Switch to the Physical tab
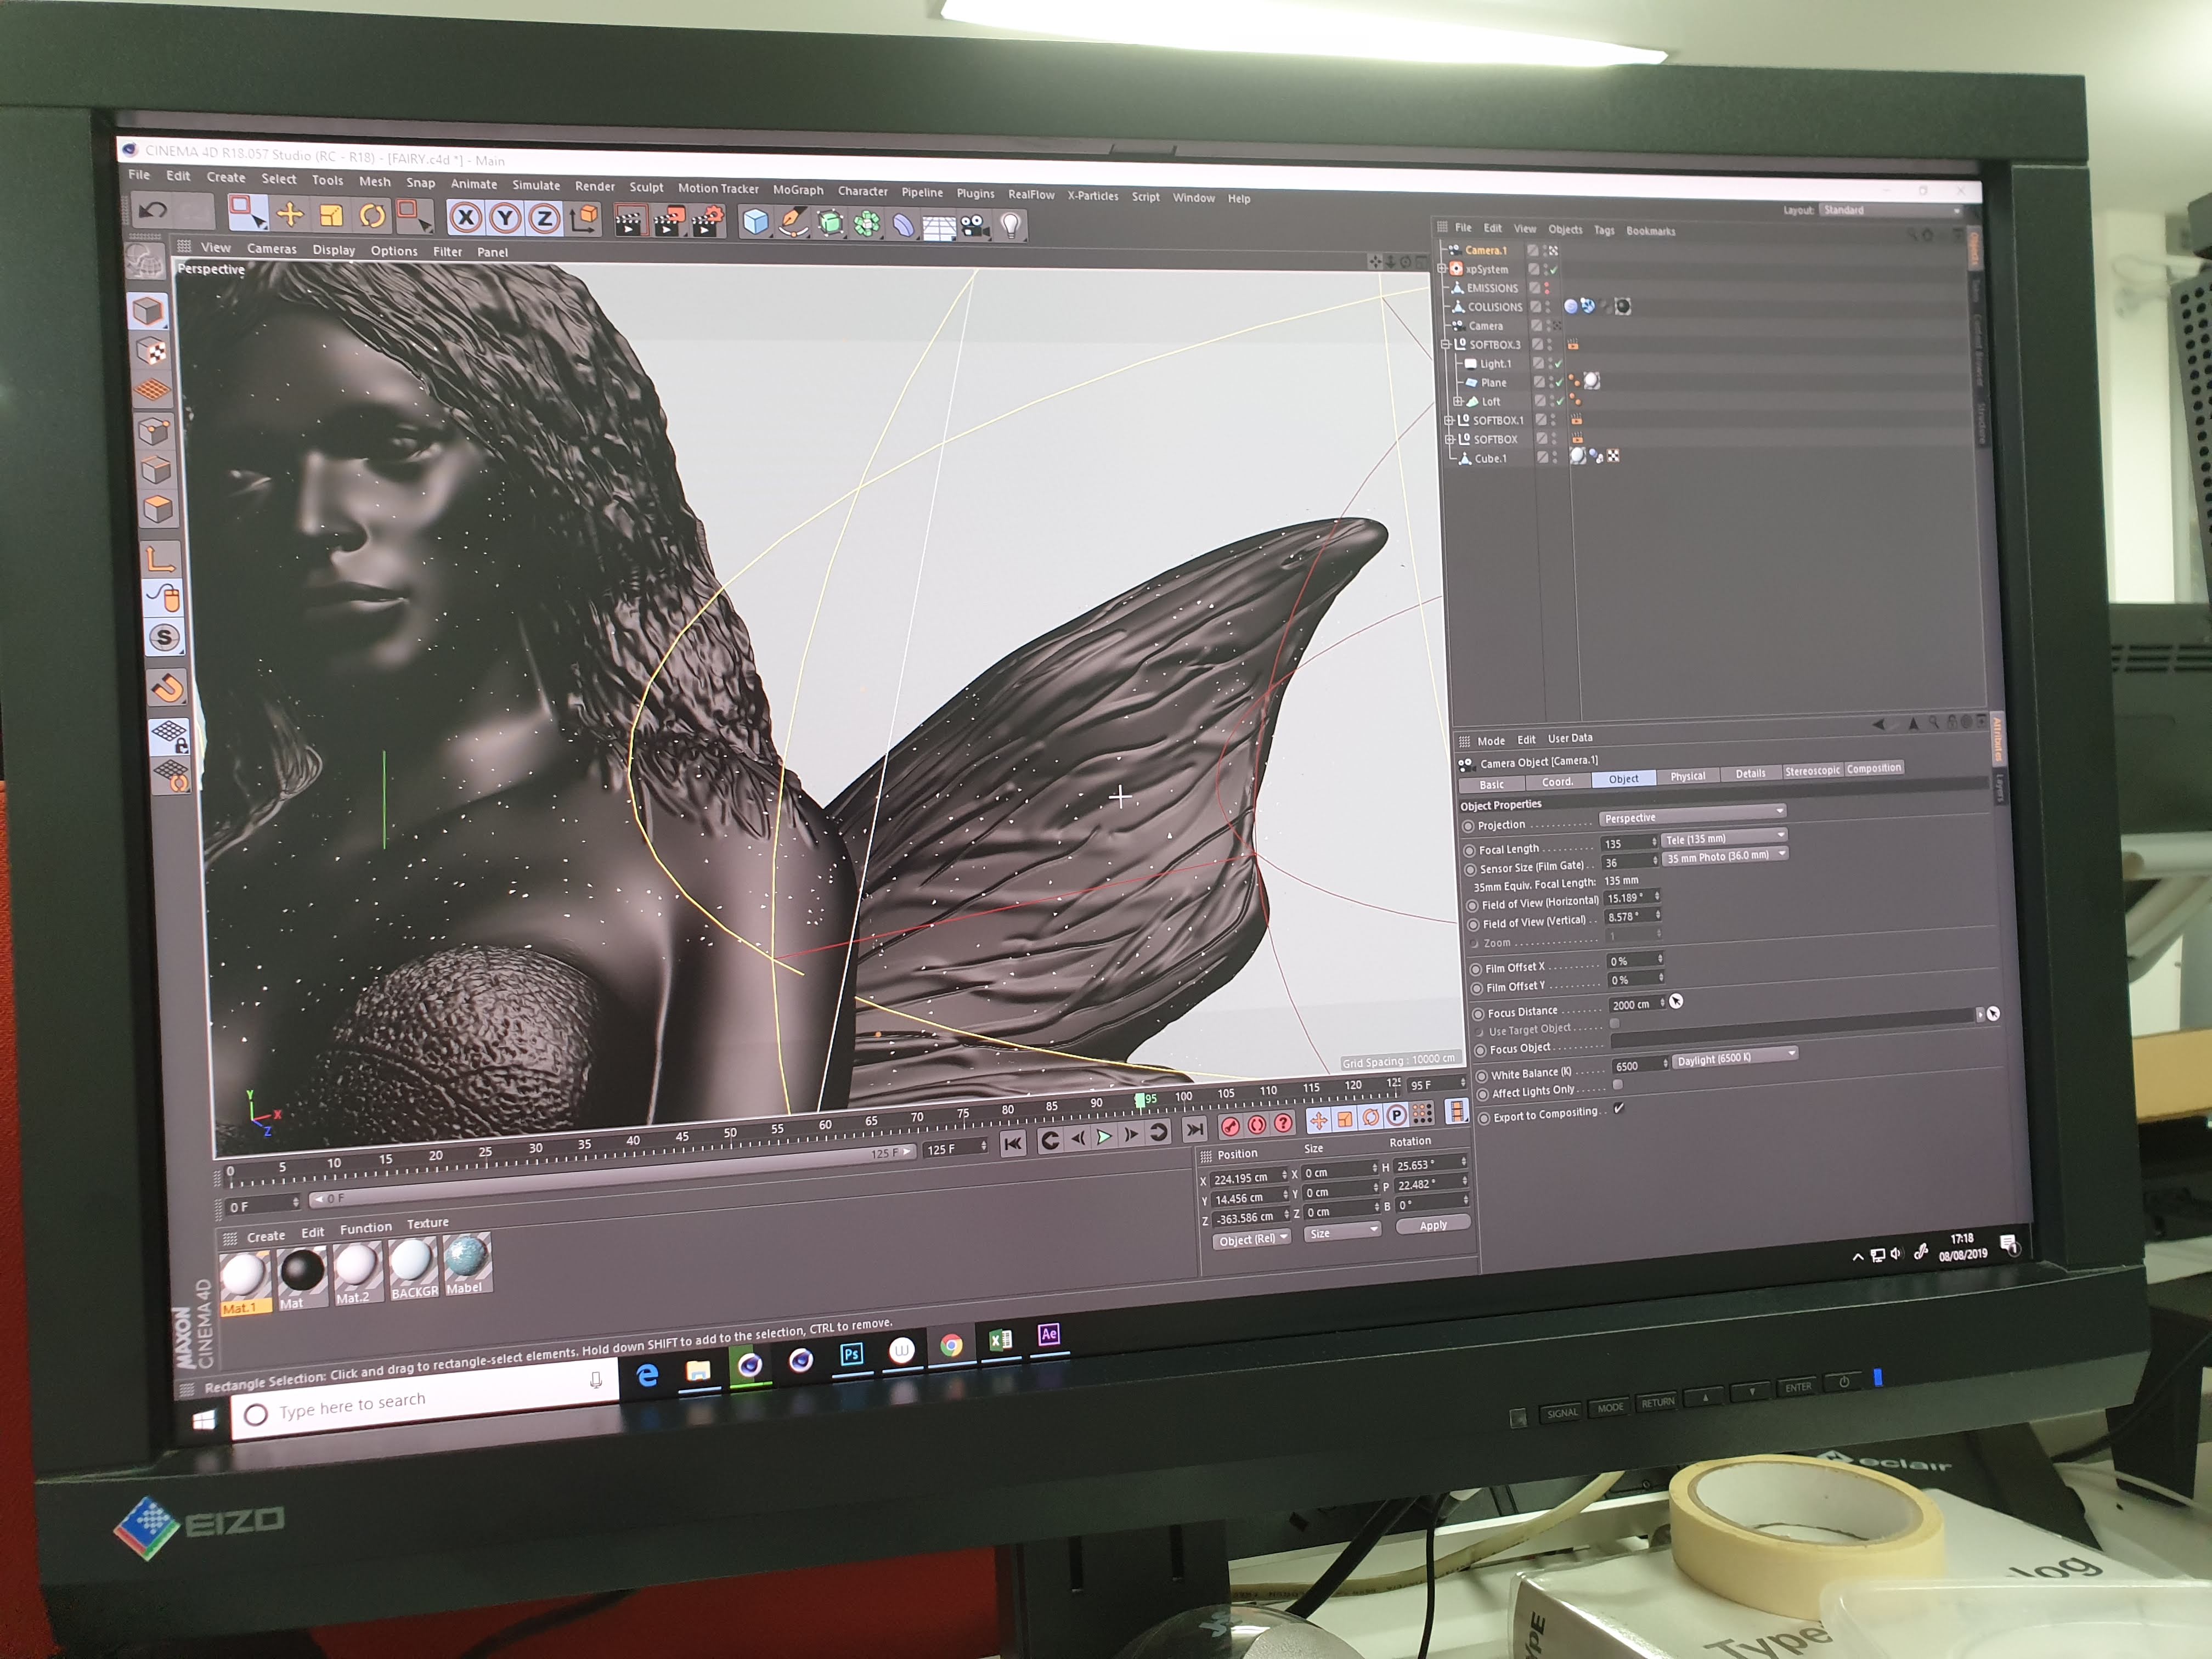This screenshot has height=1659, width=2212. 1687,776
